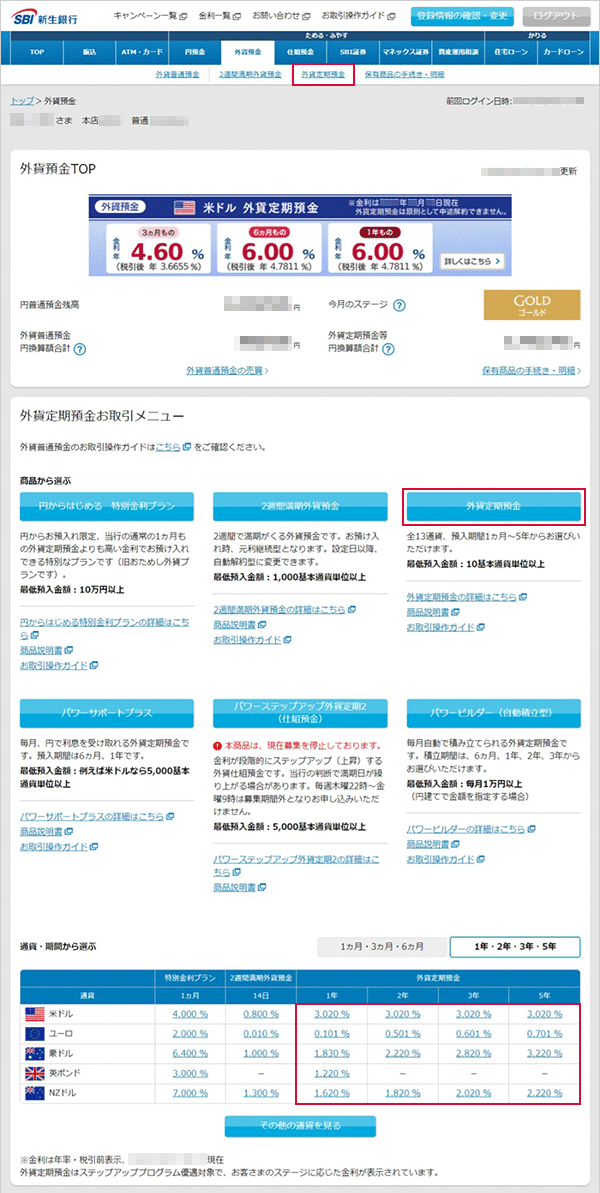Switch to the 1ヵ月・3ヵ月・6ヵ月 tab

point(383,946)
